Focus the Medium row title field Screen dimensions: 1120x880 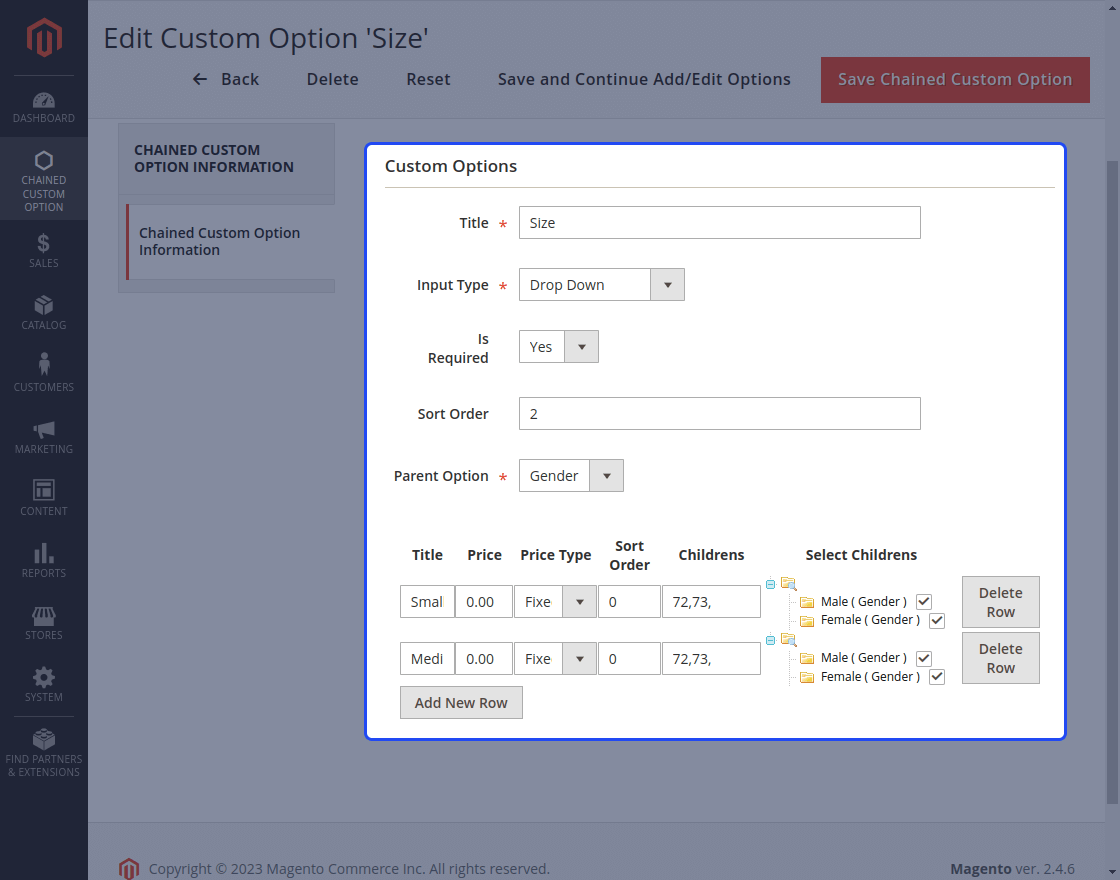(427, 659)
